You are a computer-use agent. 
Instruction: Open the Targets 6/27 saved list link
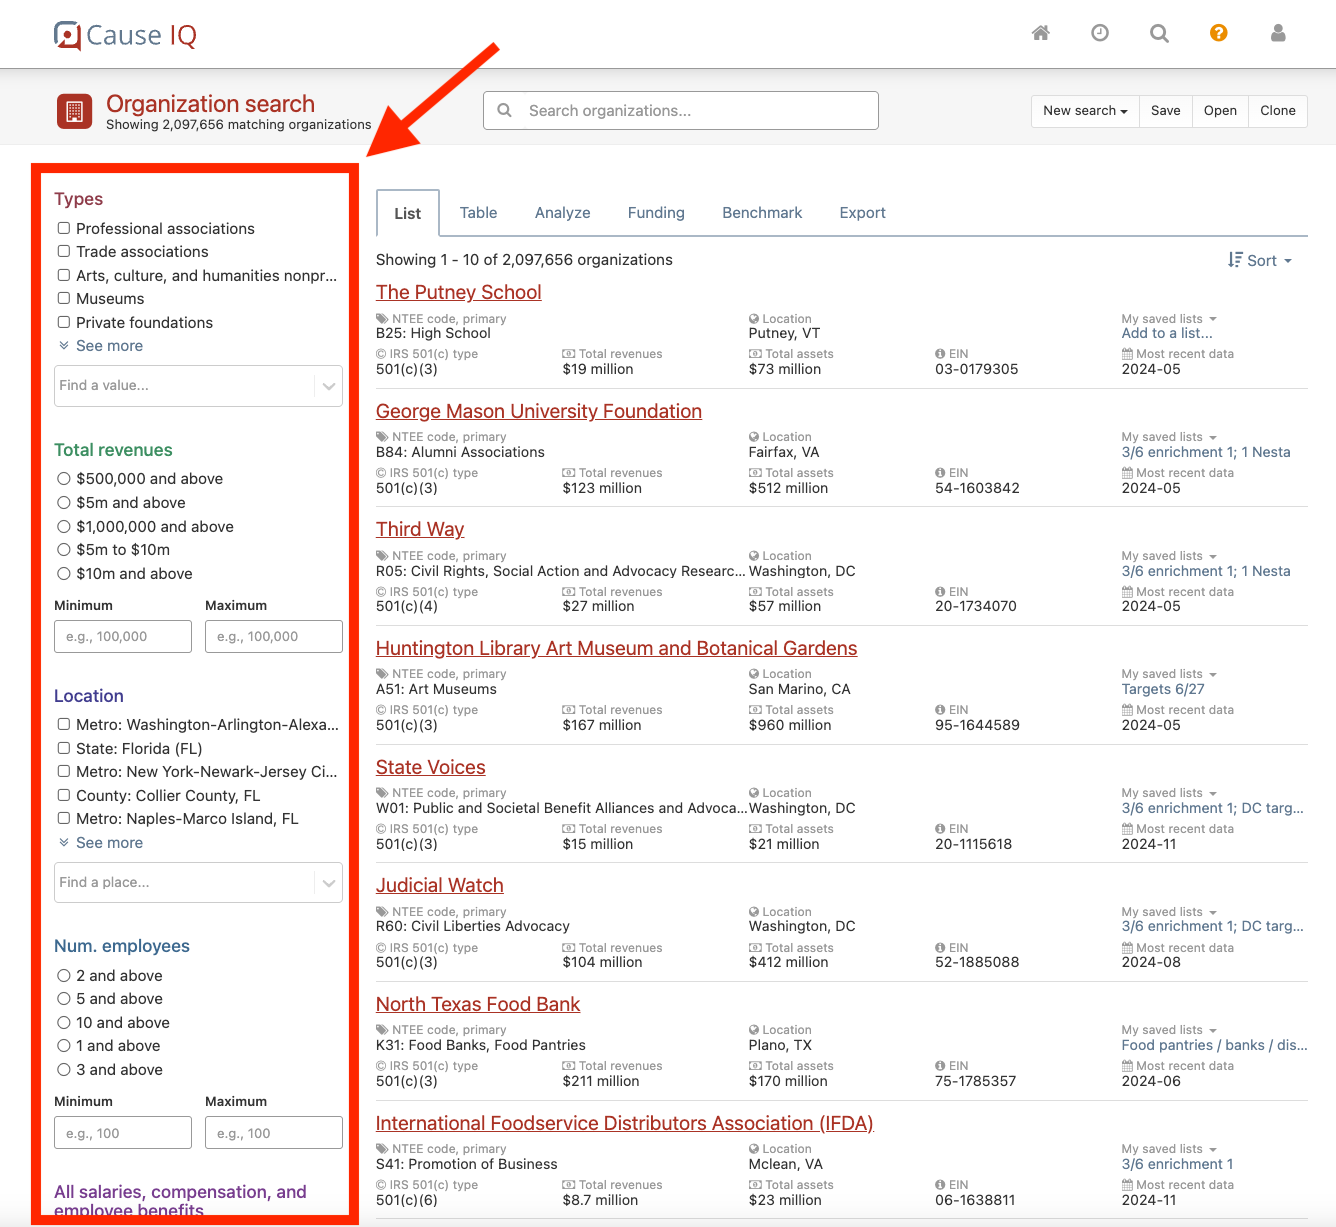1163,689
